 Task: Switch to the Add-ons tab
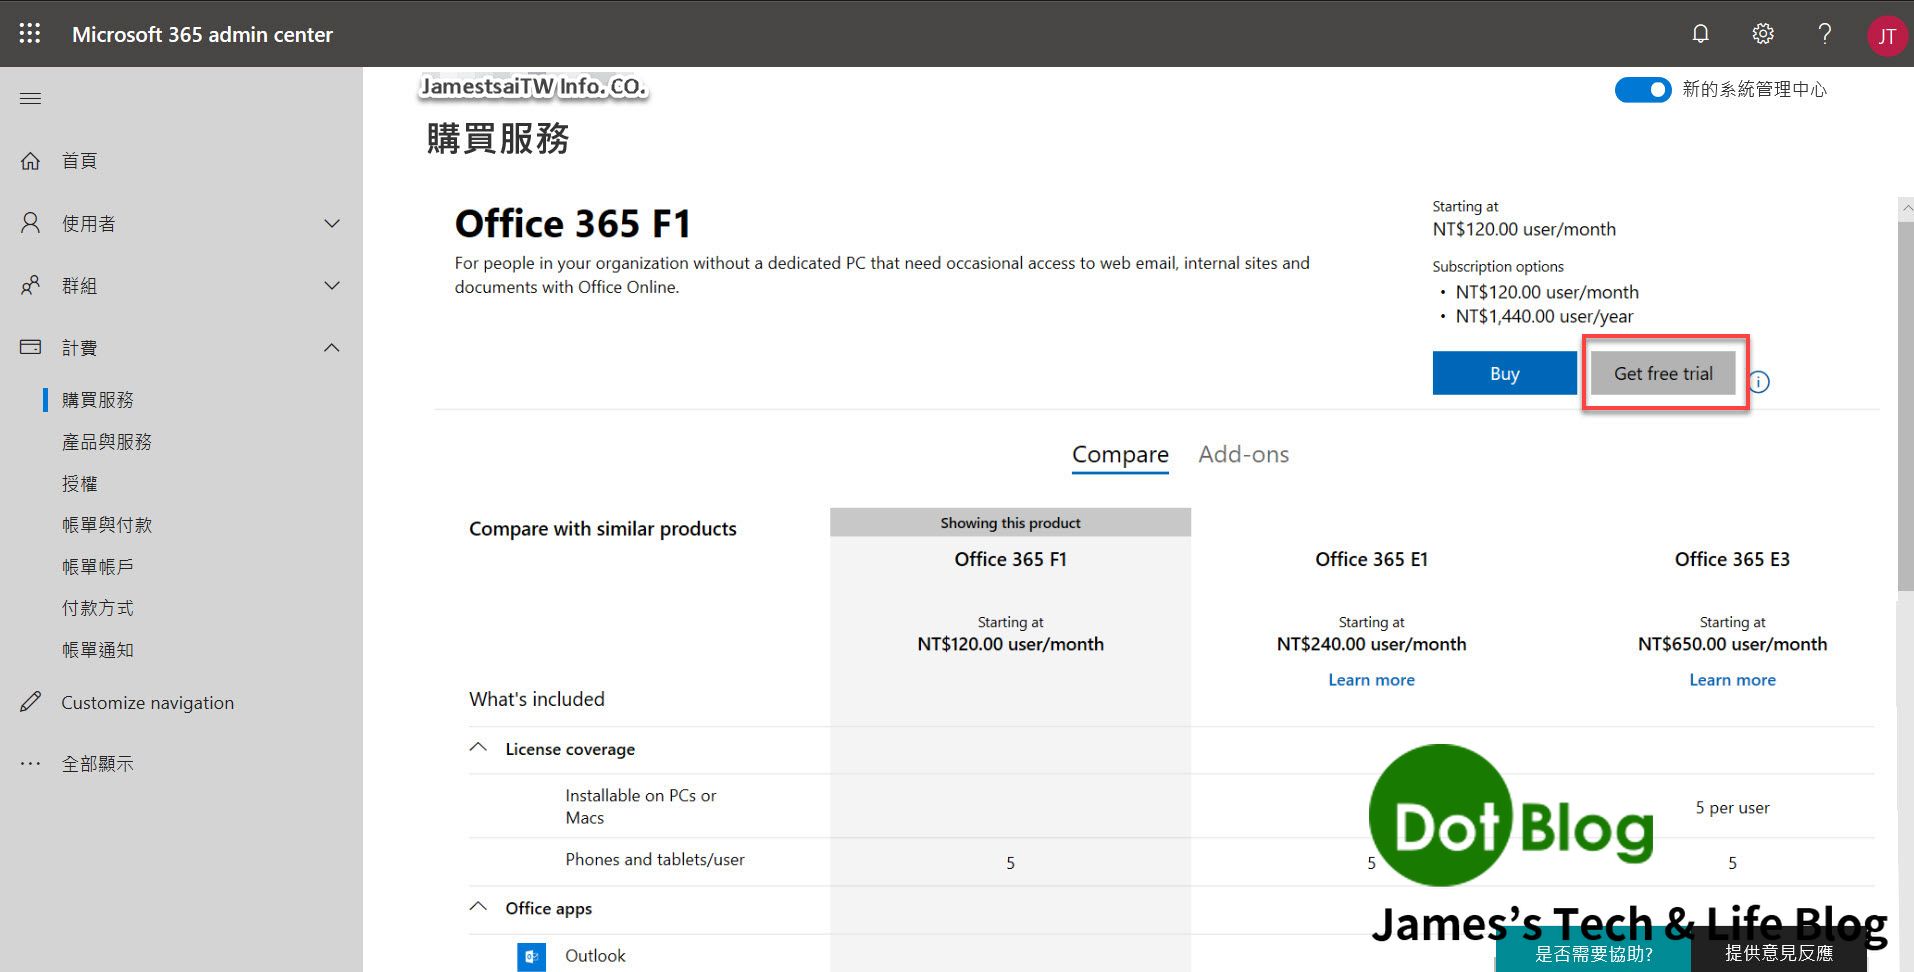[x=1244, y=454]
